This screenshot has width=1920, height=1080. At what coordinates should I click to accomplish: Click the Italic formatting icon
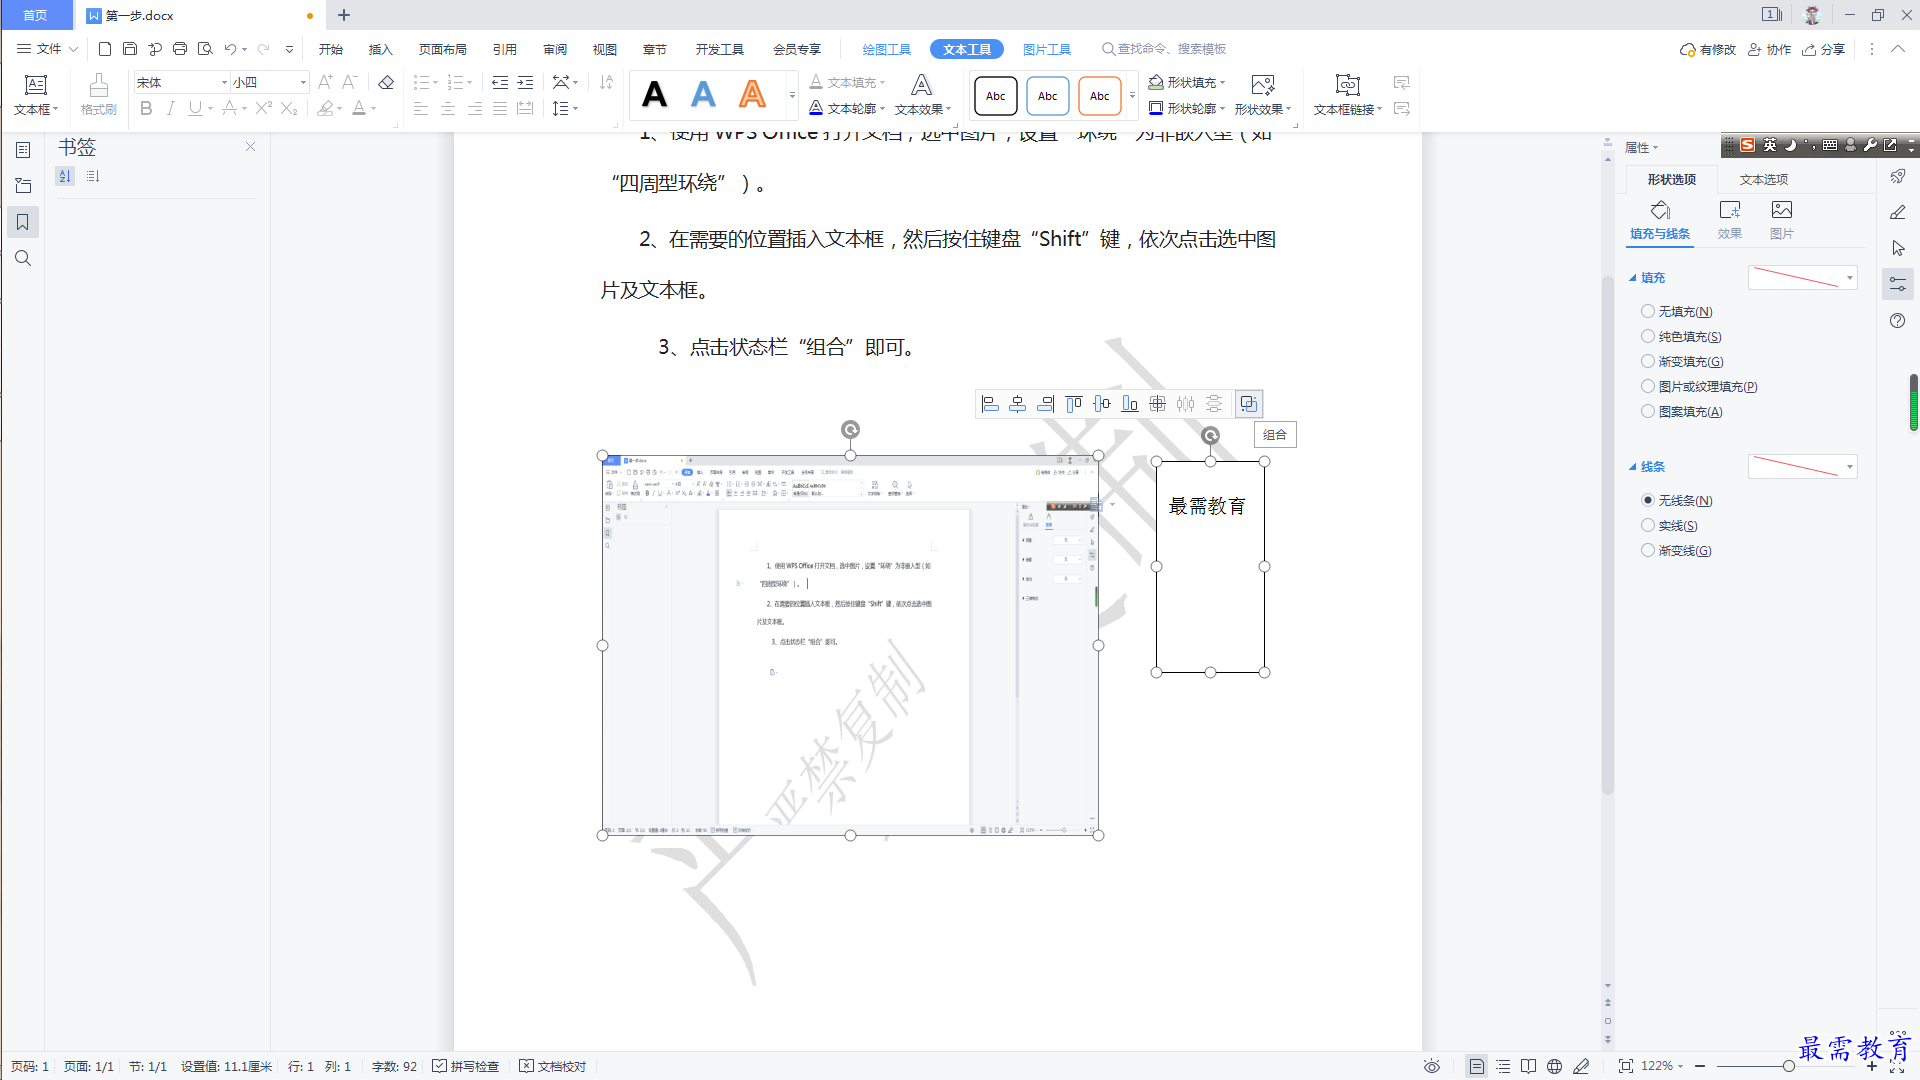pyautogui.click(x=171, y=108)
